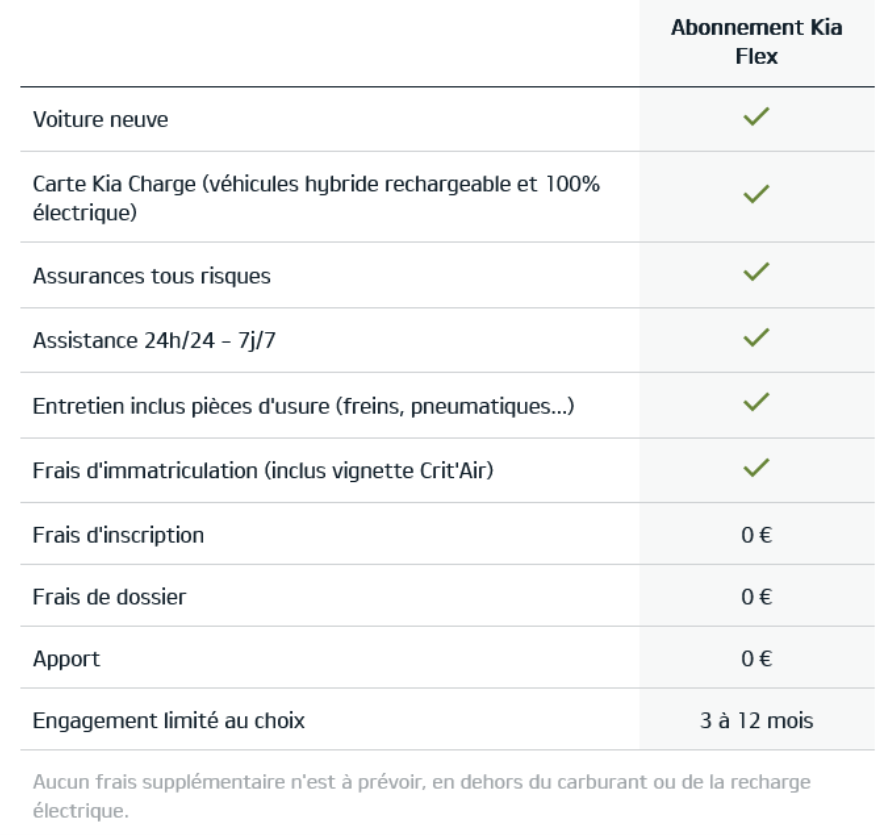Click the checkmark for Voiture neuve

pos(756,117)
